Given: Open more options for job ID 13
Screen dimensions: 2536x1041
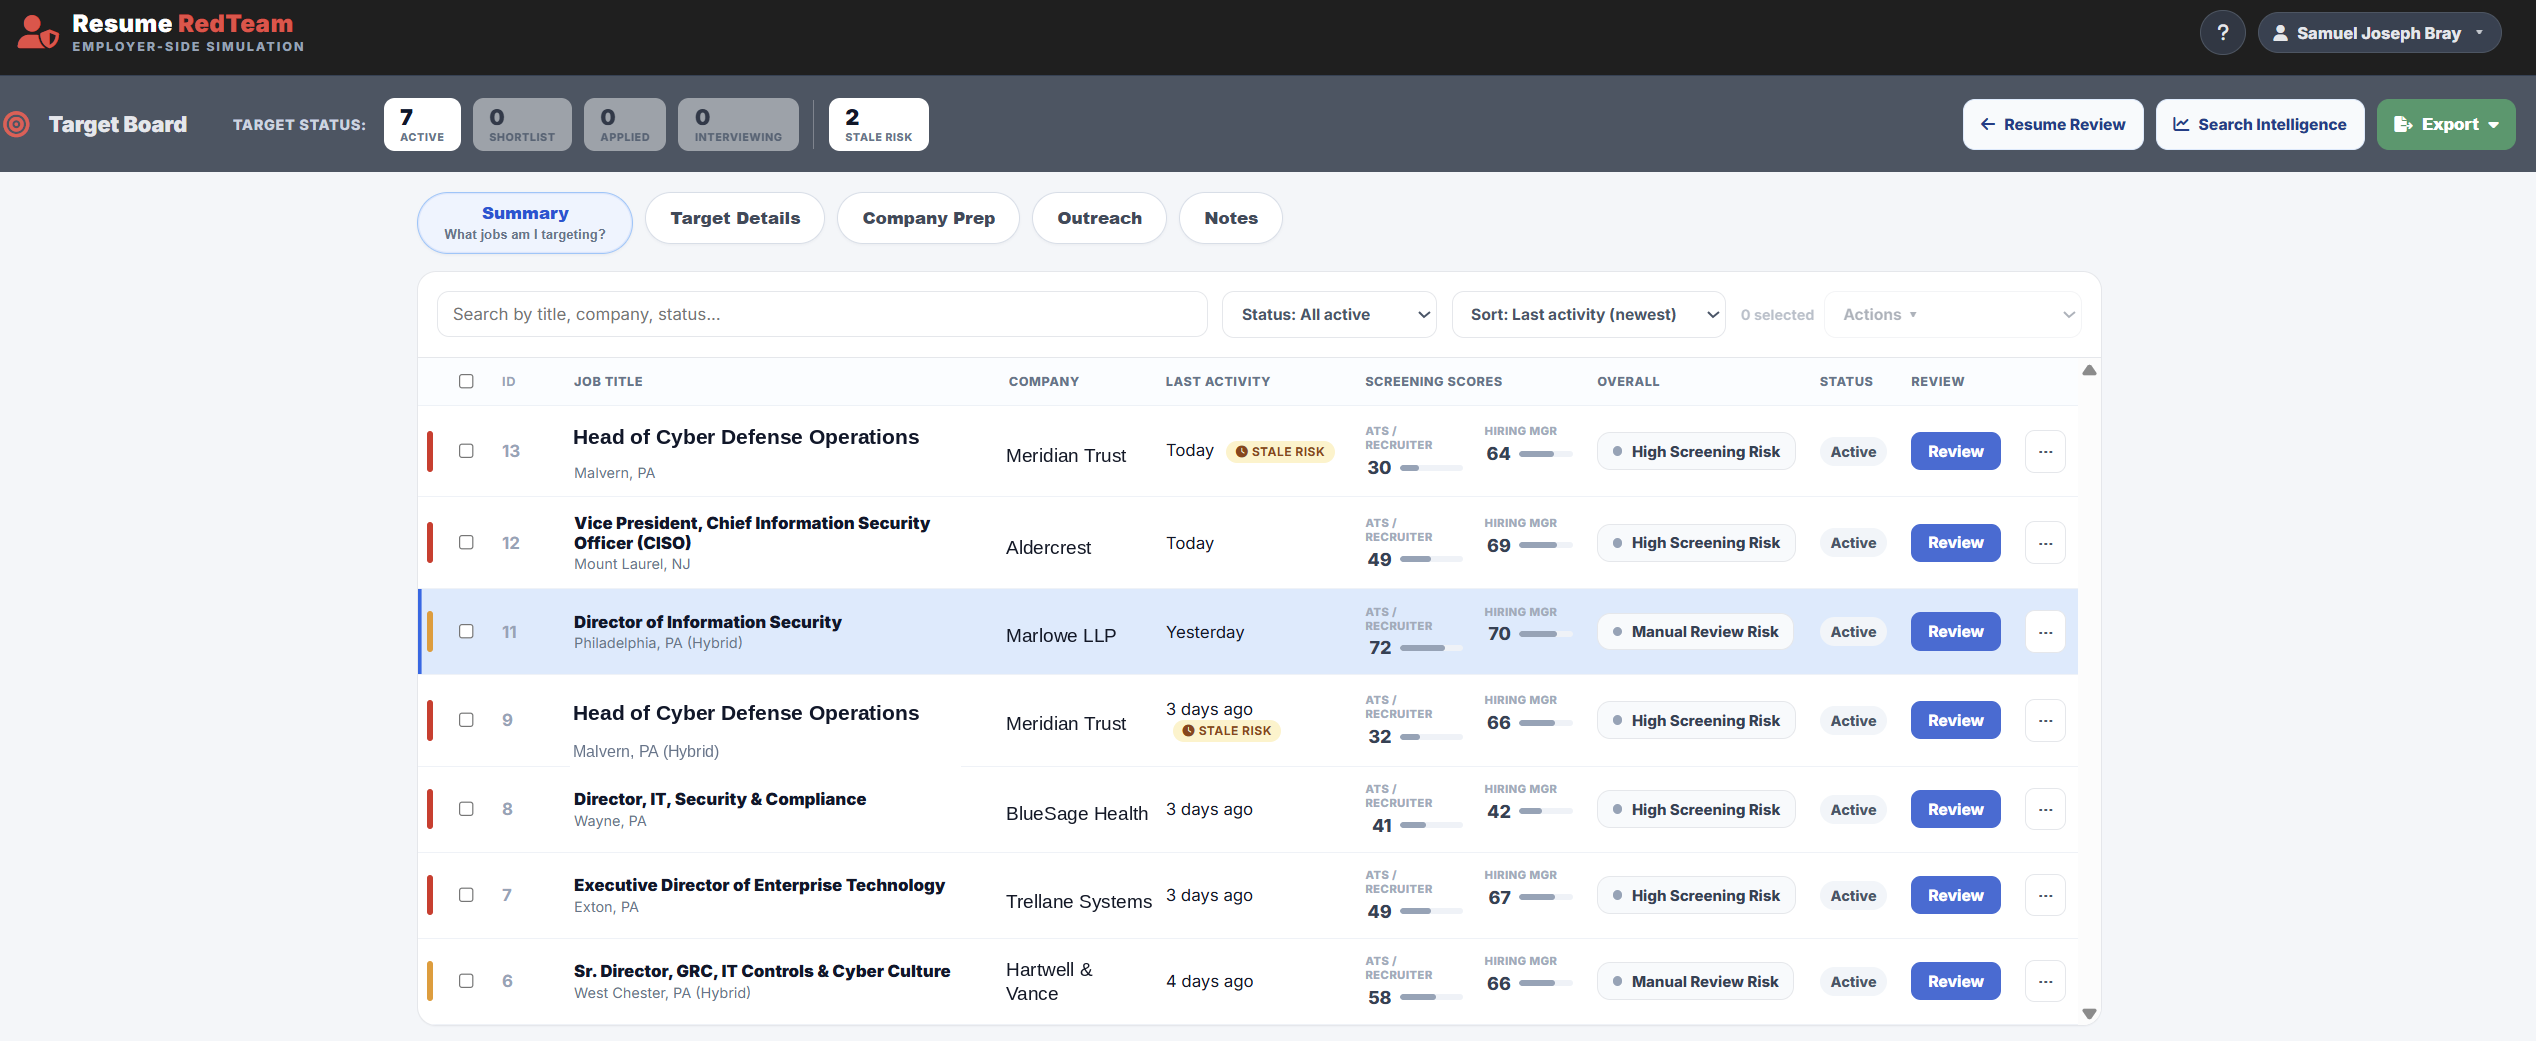Looking at the screenshot, I should click(2045, 452).
